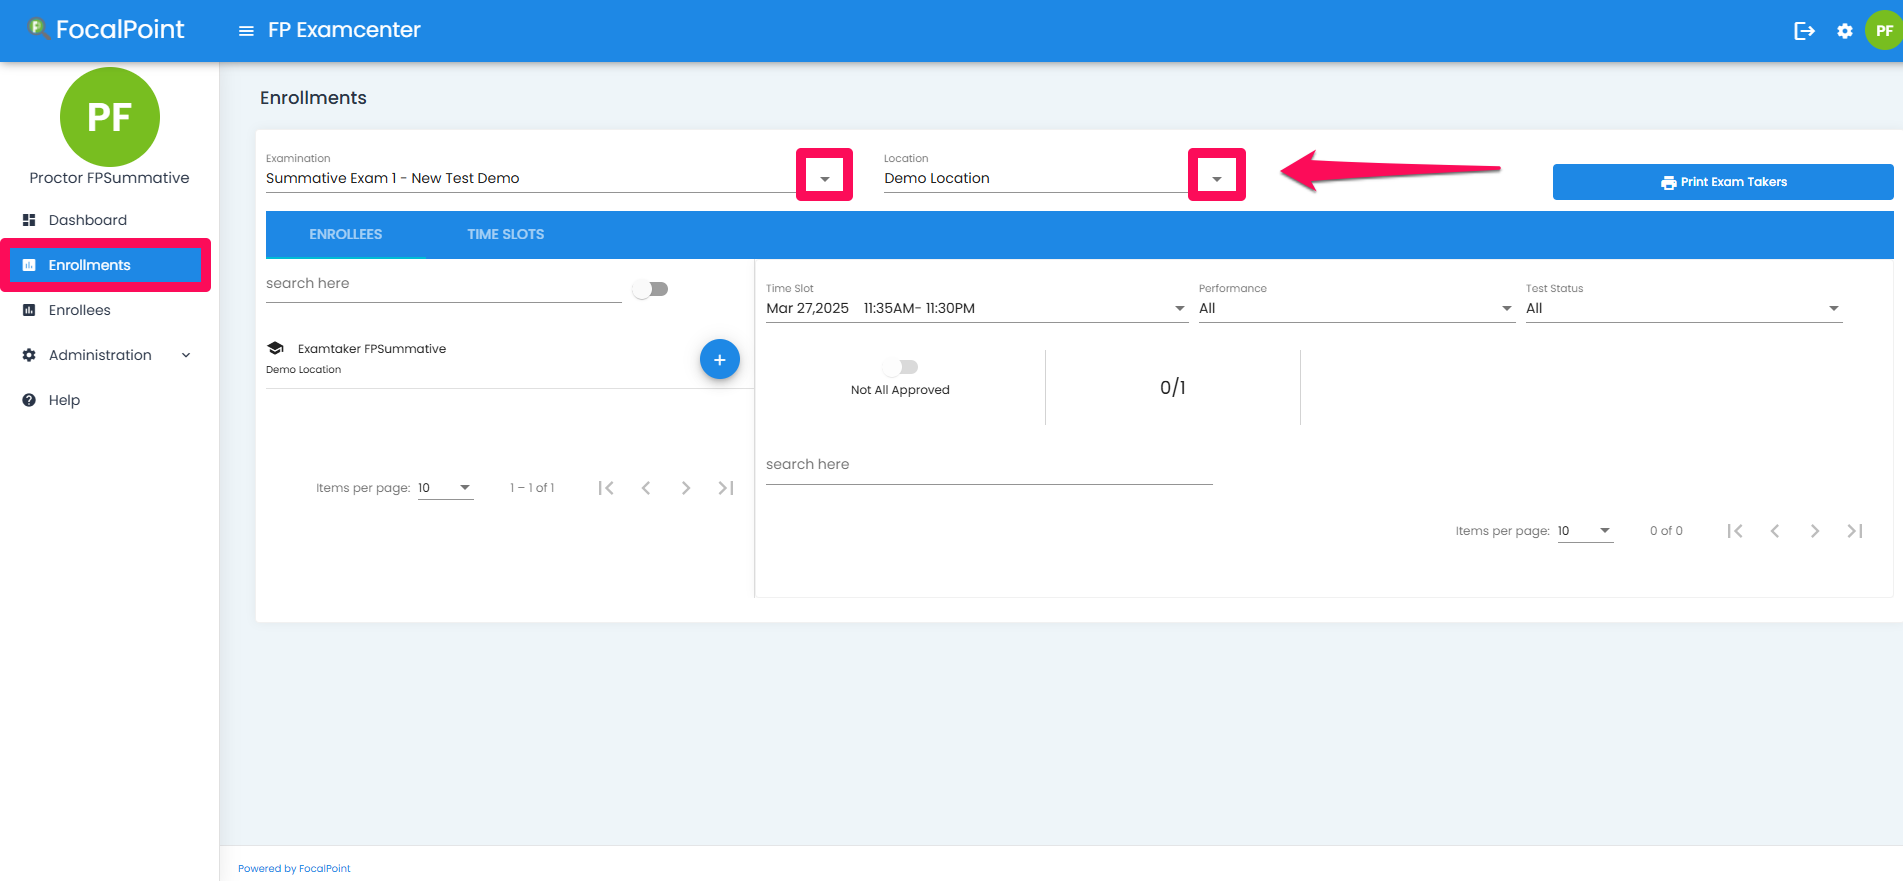1903x881 pixels.
Task: Click the enrollees search here field
Action: tap(443, 284)
